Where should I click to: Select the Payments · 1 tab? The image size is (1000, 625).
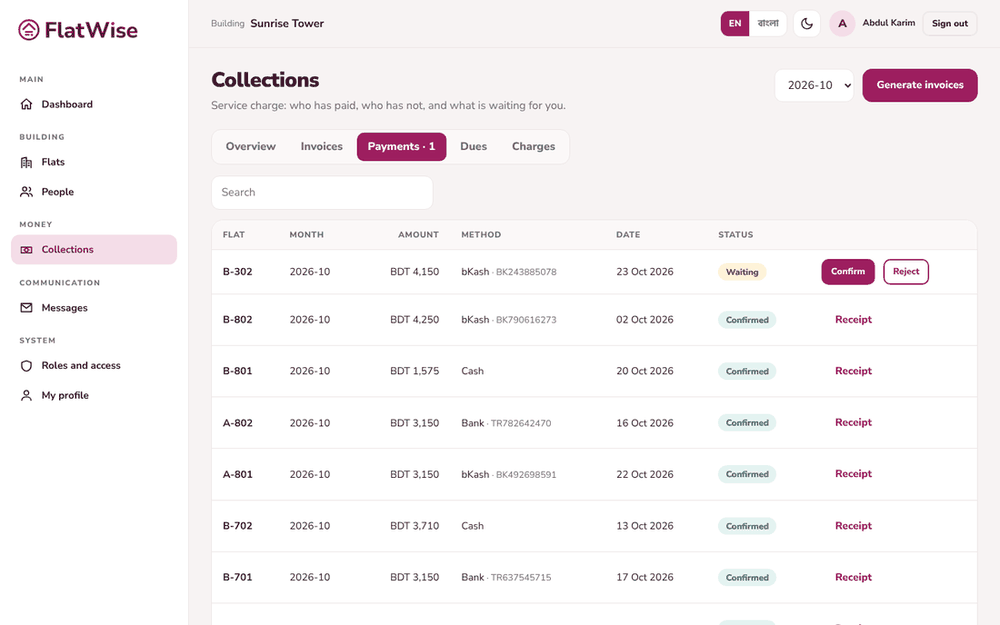[x=401, y=147]
